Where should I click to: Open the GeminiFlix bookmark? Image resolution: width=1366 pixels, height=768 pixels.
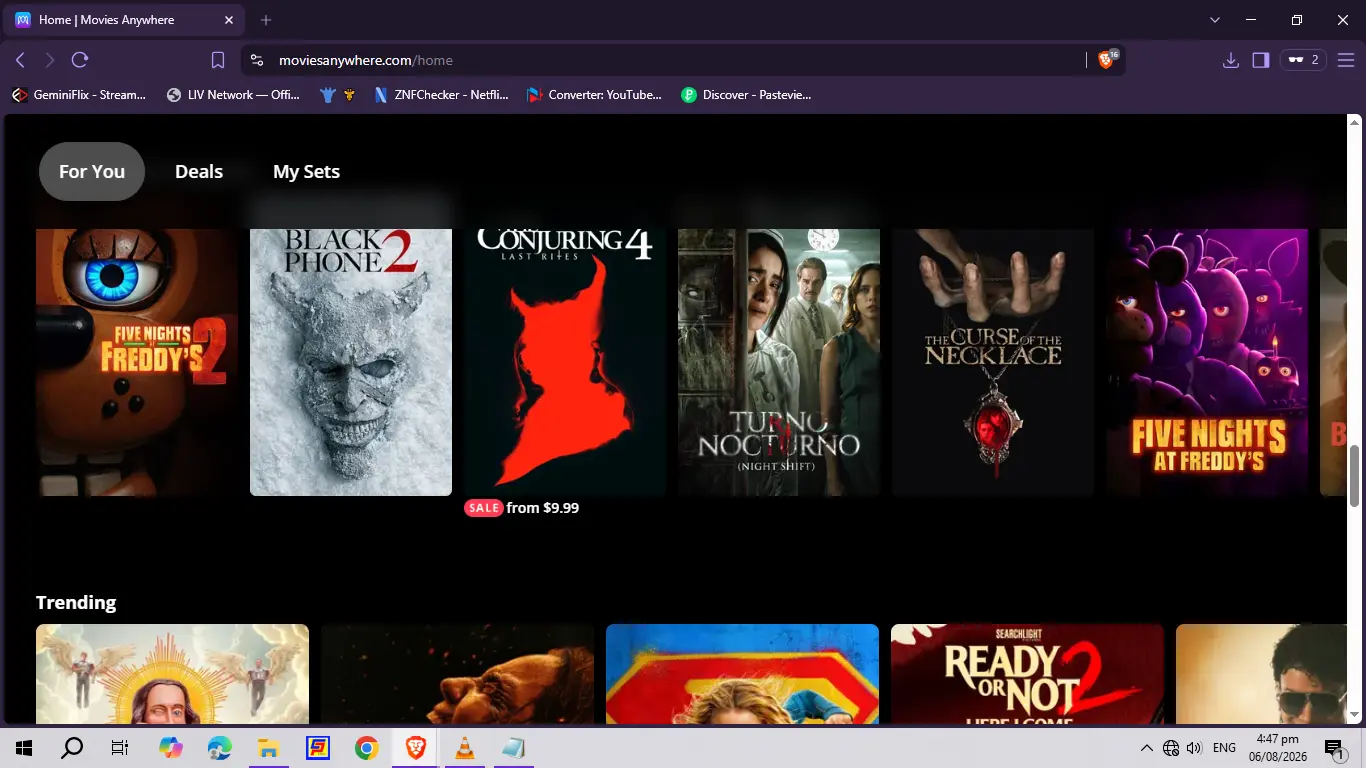(78, 95)
